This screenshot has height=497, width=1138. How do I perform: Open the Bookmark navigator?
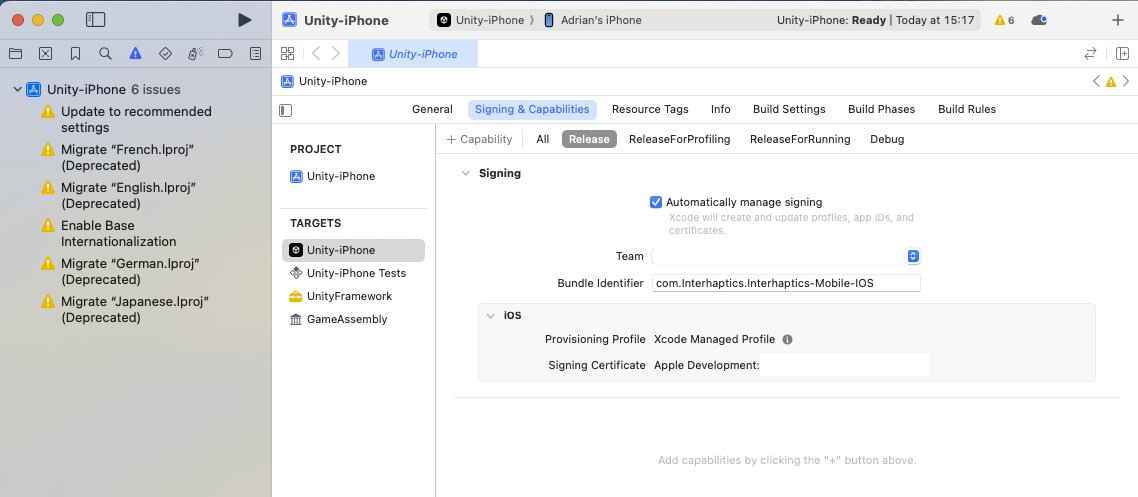(75, 53)
